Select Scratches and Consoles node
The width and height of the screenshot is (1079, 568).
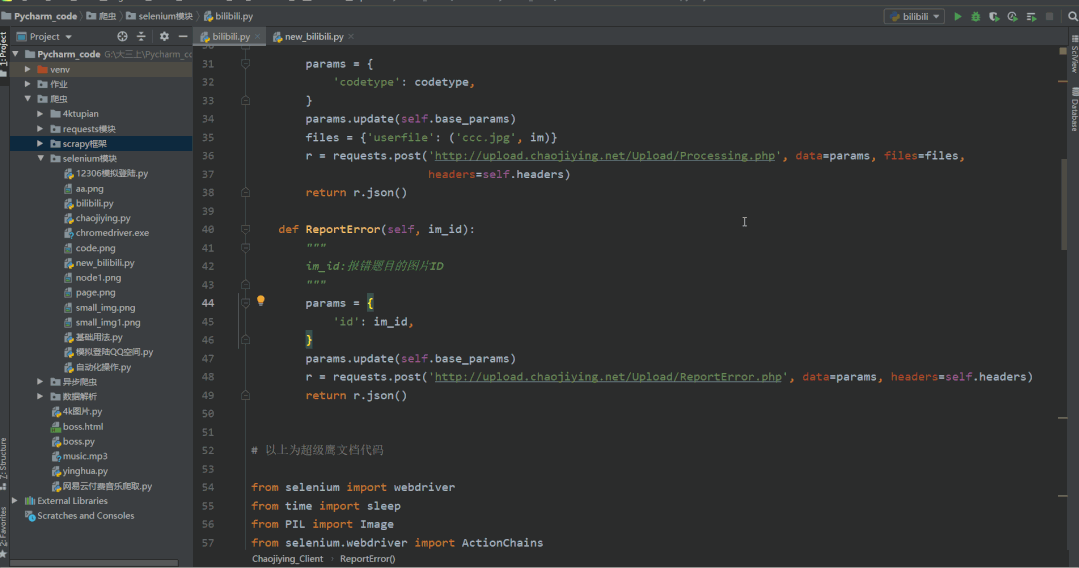[85, 516]
